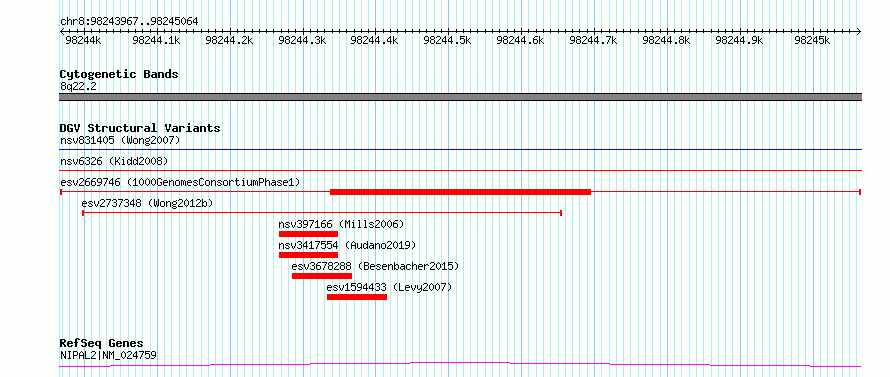Click the esv1594433 (Levy2007) text label
This screenshot has height=377, width=890.
389,287
